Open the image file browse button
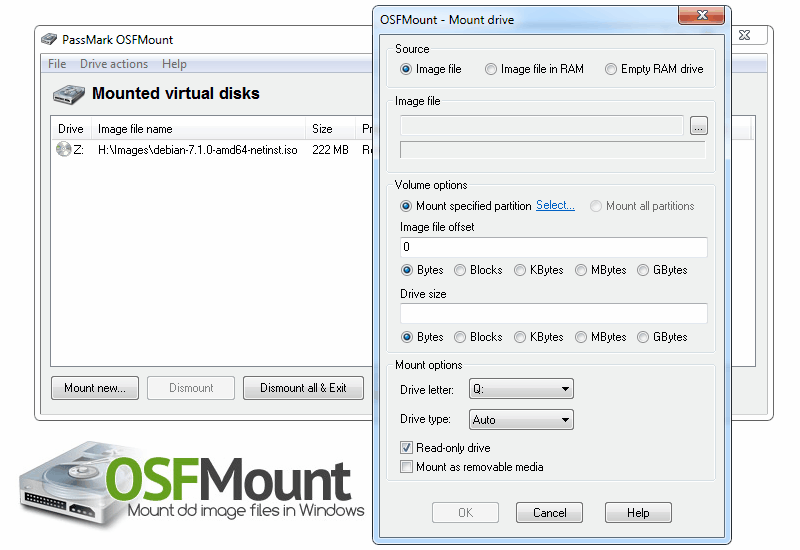 click(x=698, y=126)
